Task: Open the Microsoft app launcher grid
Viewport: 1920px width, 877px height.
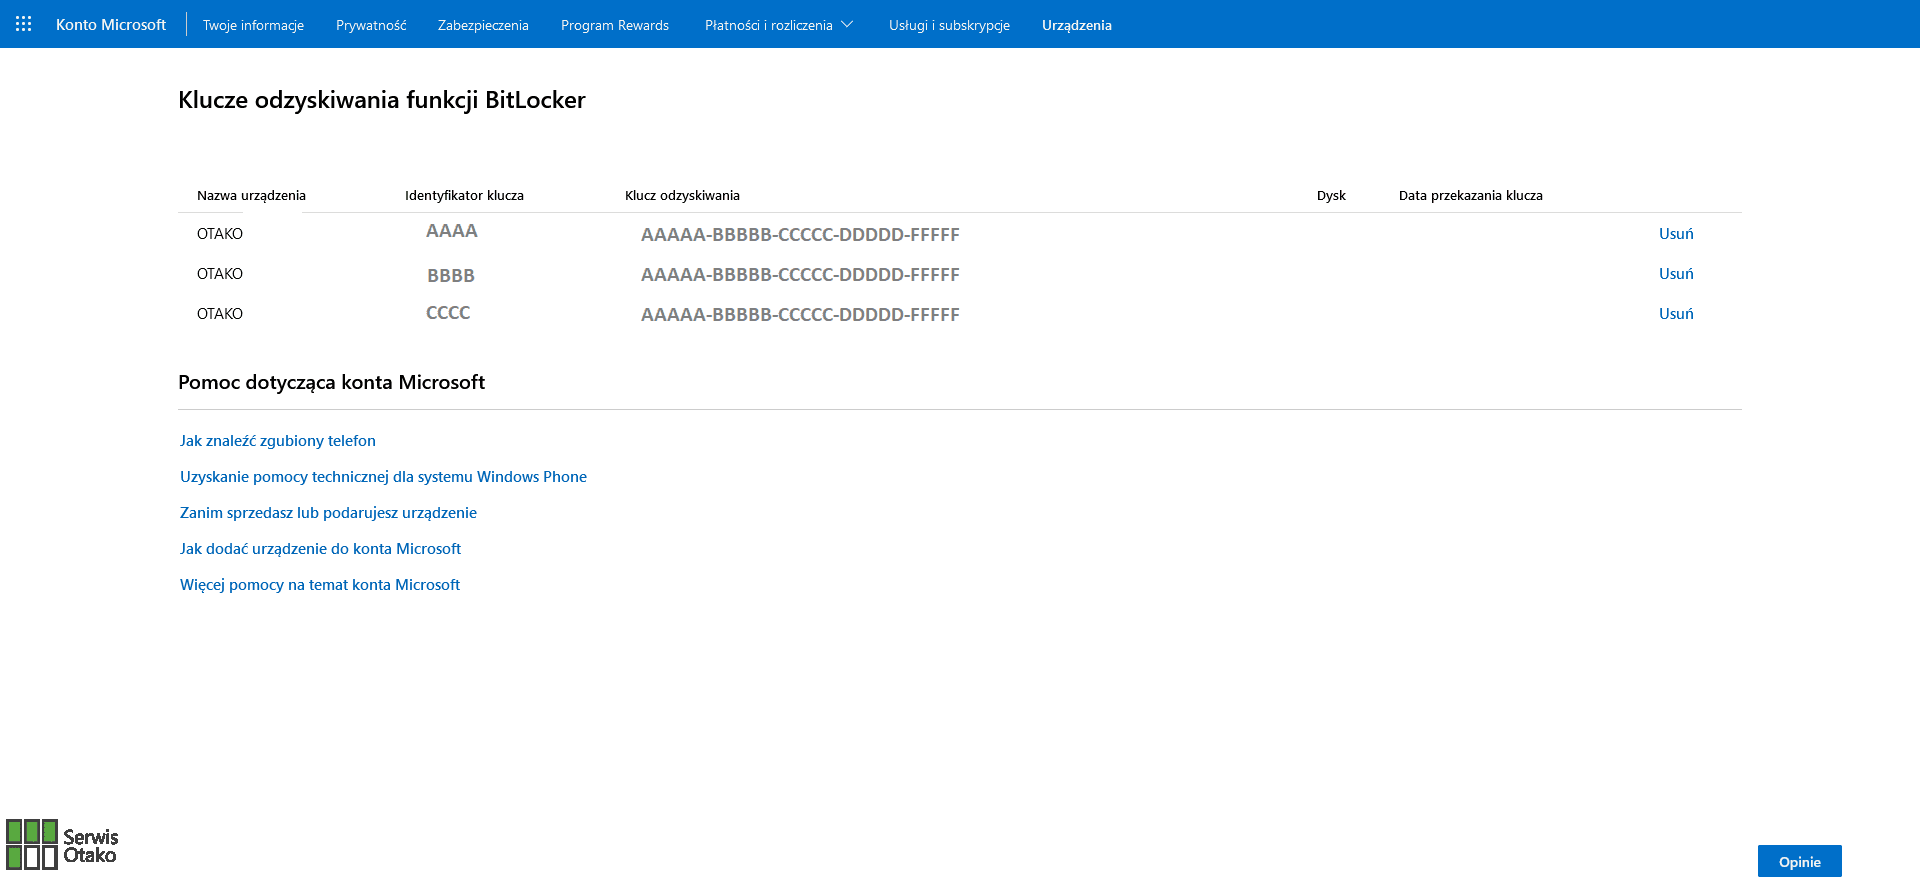Action: 24,24
